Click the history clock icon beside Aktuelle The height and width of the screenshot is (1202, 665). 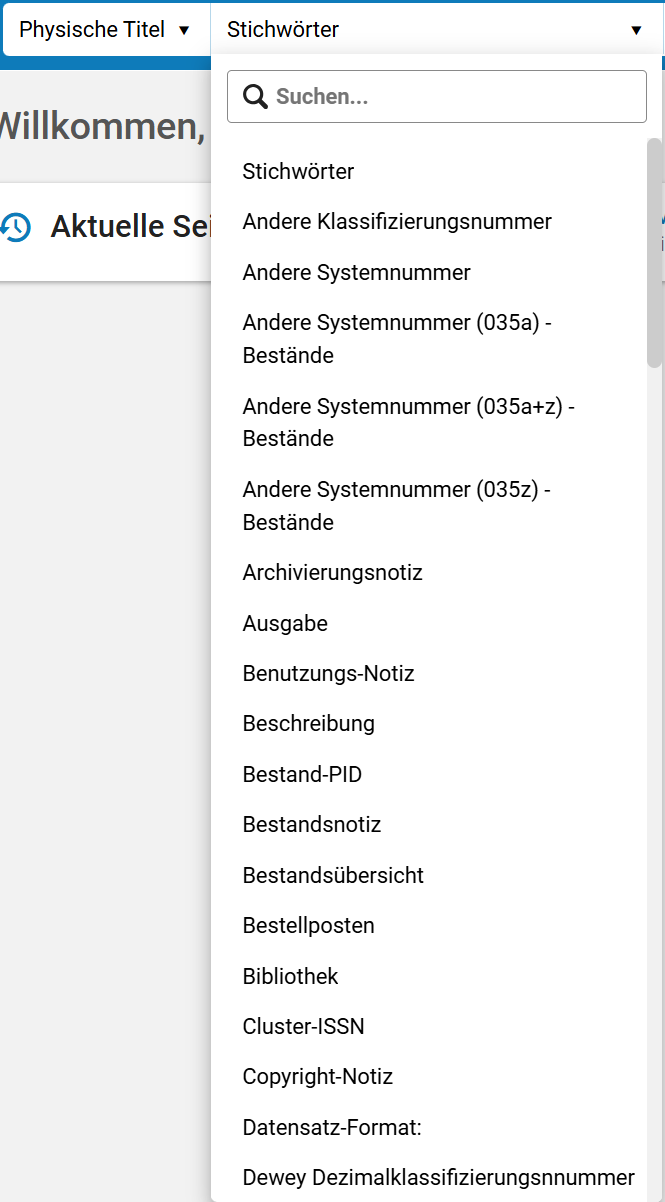pyautogui.click(x=15, y=227)
